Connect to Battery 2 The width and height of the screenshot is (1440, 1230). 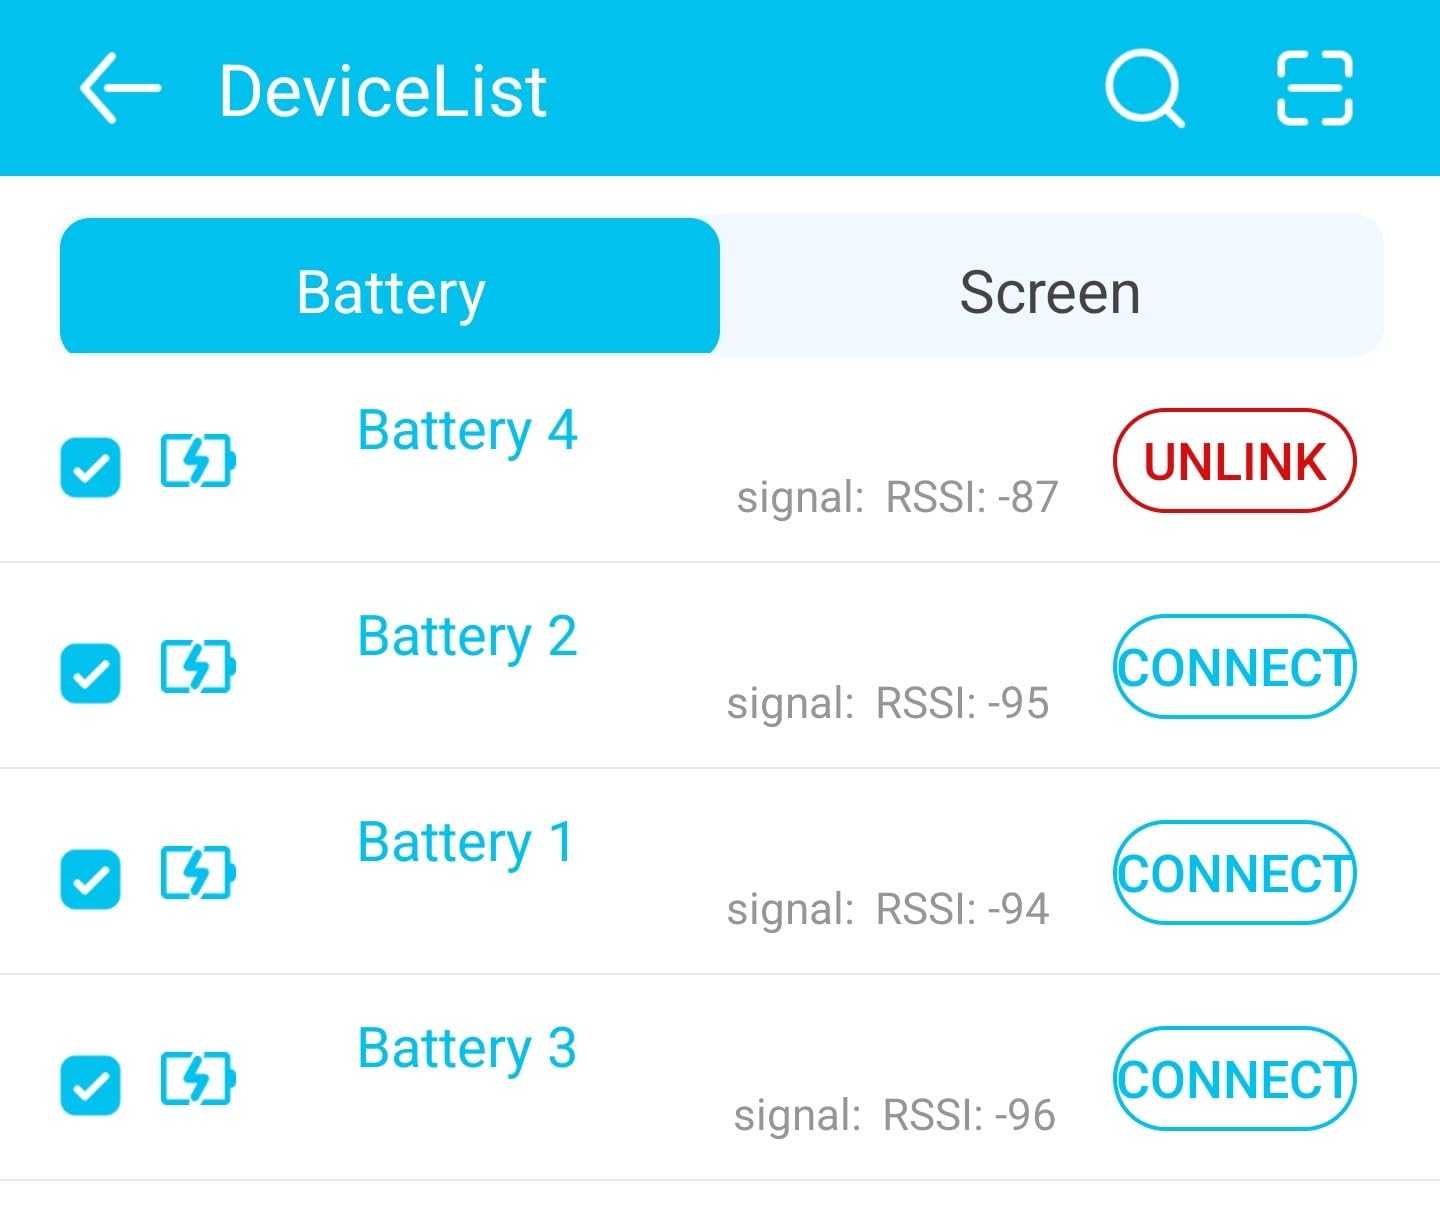(x=1234, y=667)
